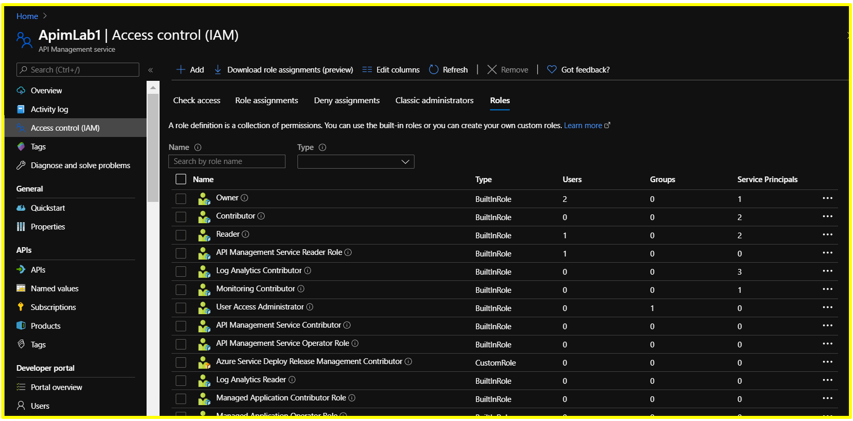The height and width of the screenshot is (421, 853).
Task: Open ellipsis menu for User Access Administrator
Action: pyautogui.click(x=827, y=308)
